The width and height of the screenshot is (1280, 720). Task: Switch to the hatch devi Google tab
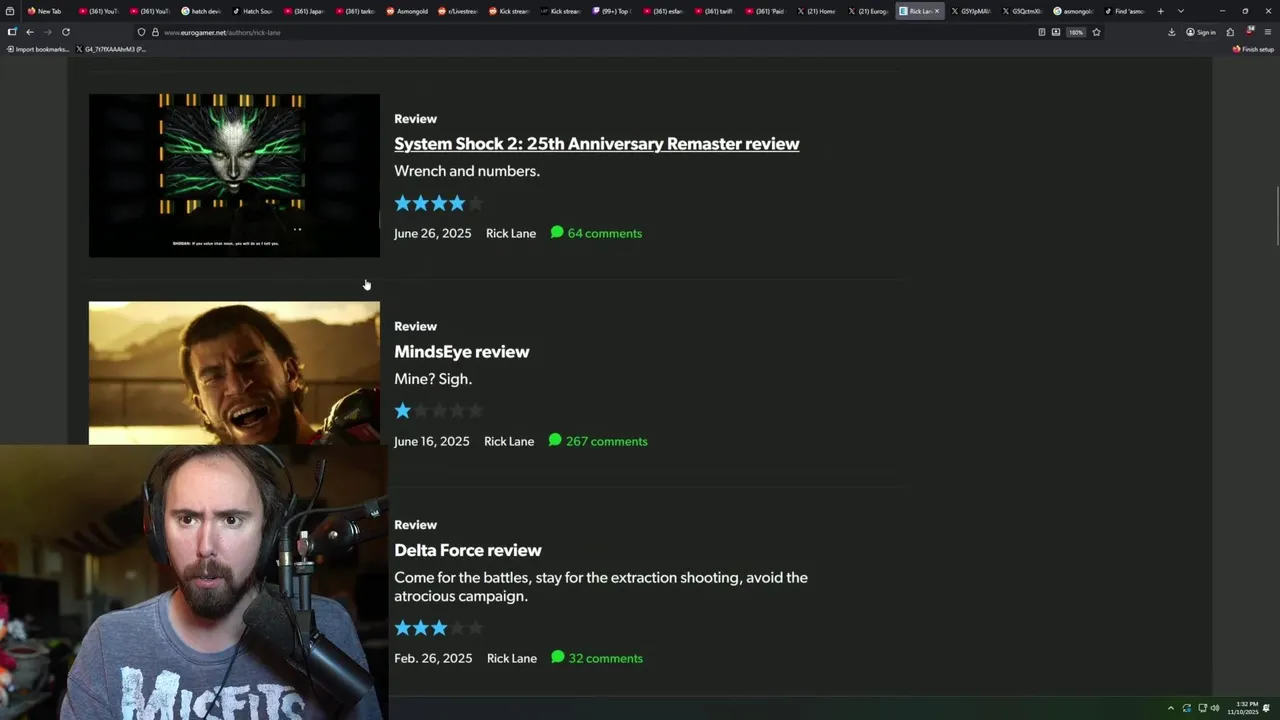tap(201, 11)
